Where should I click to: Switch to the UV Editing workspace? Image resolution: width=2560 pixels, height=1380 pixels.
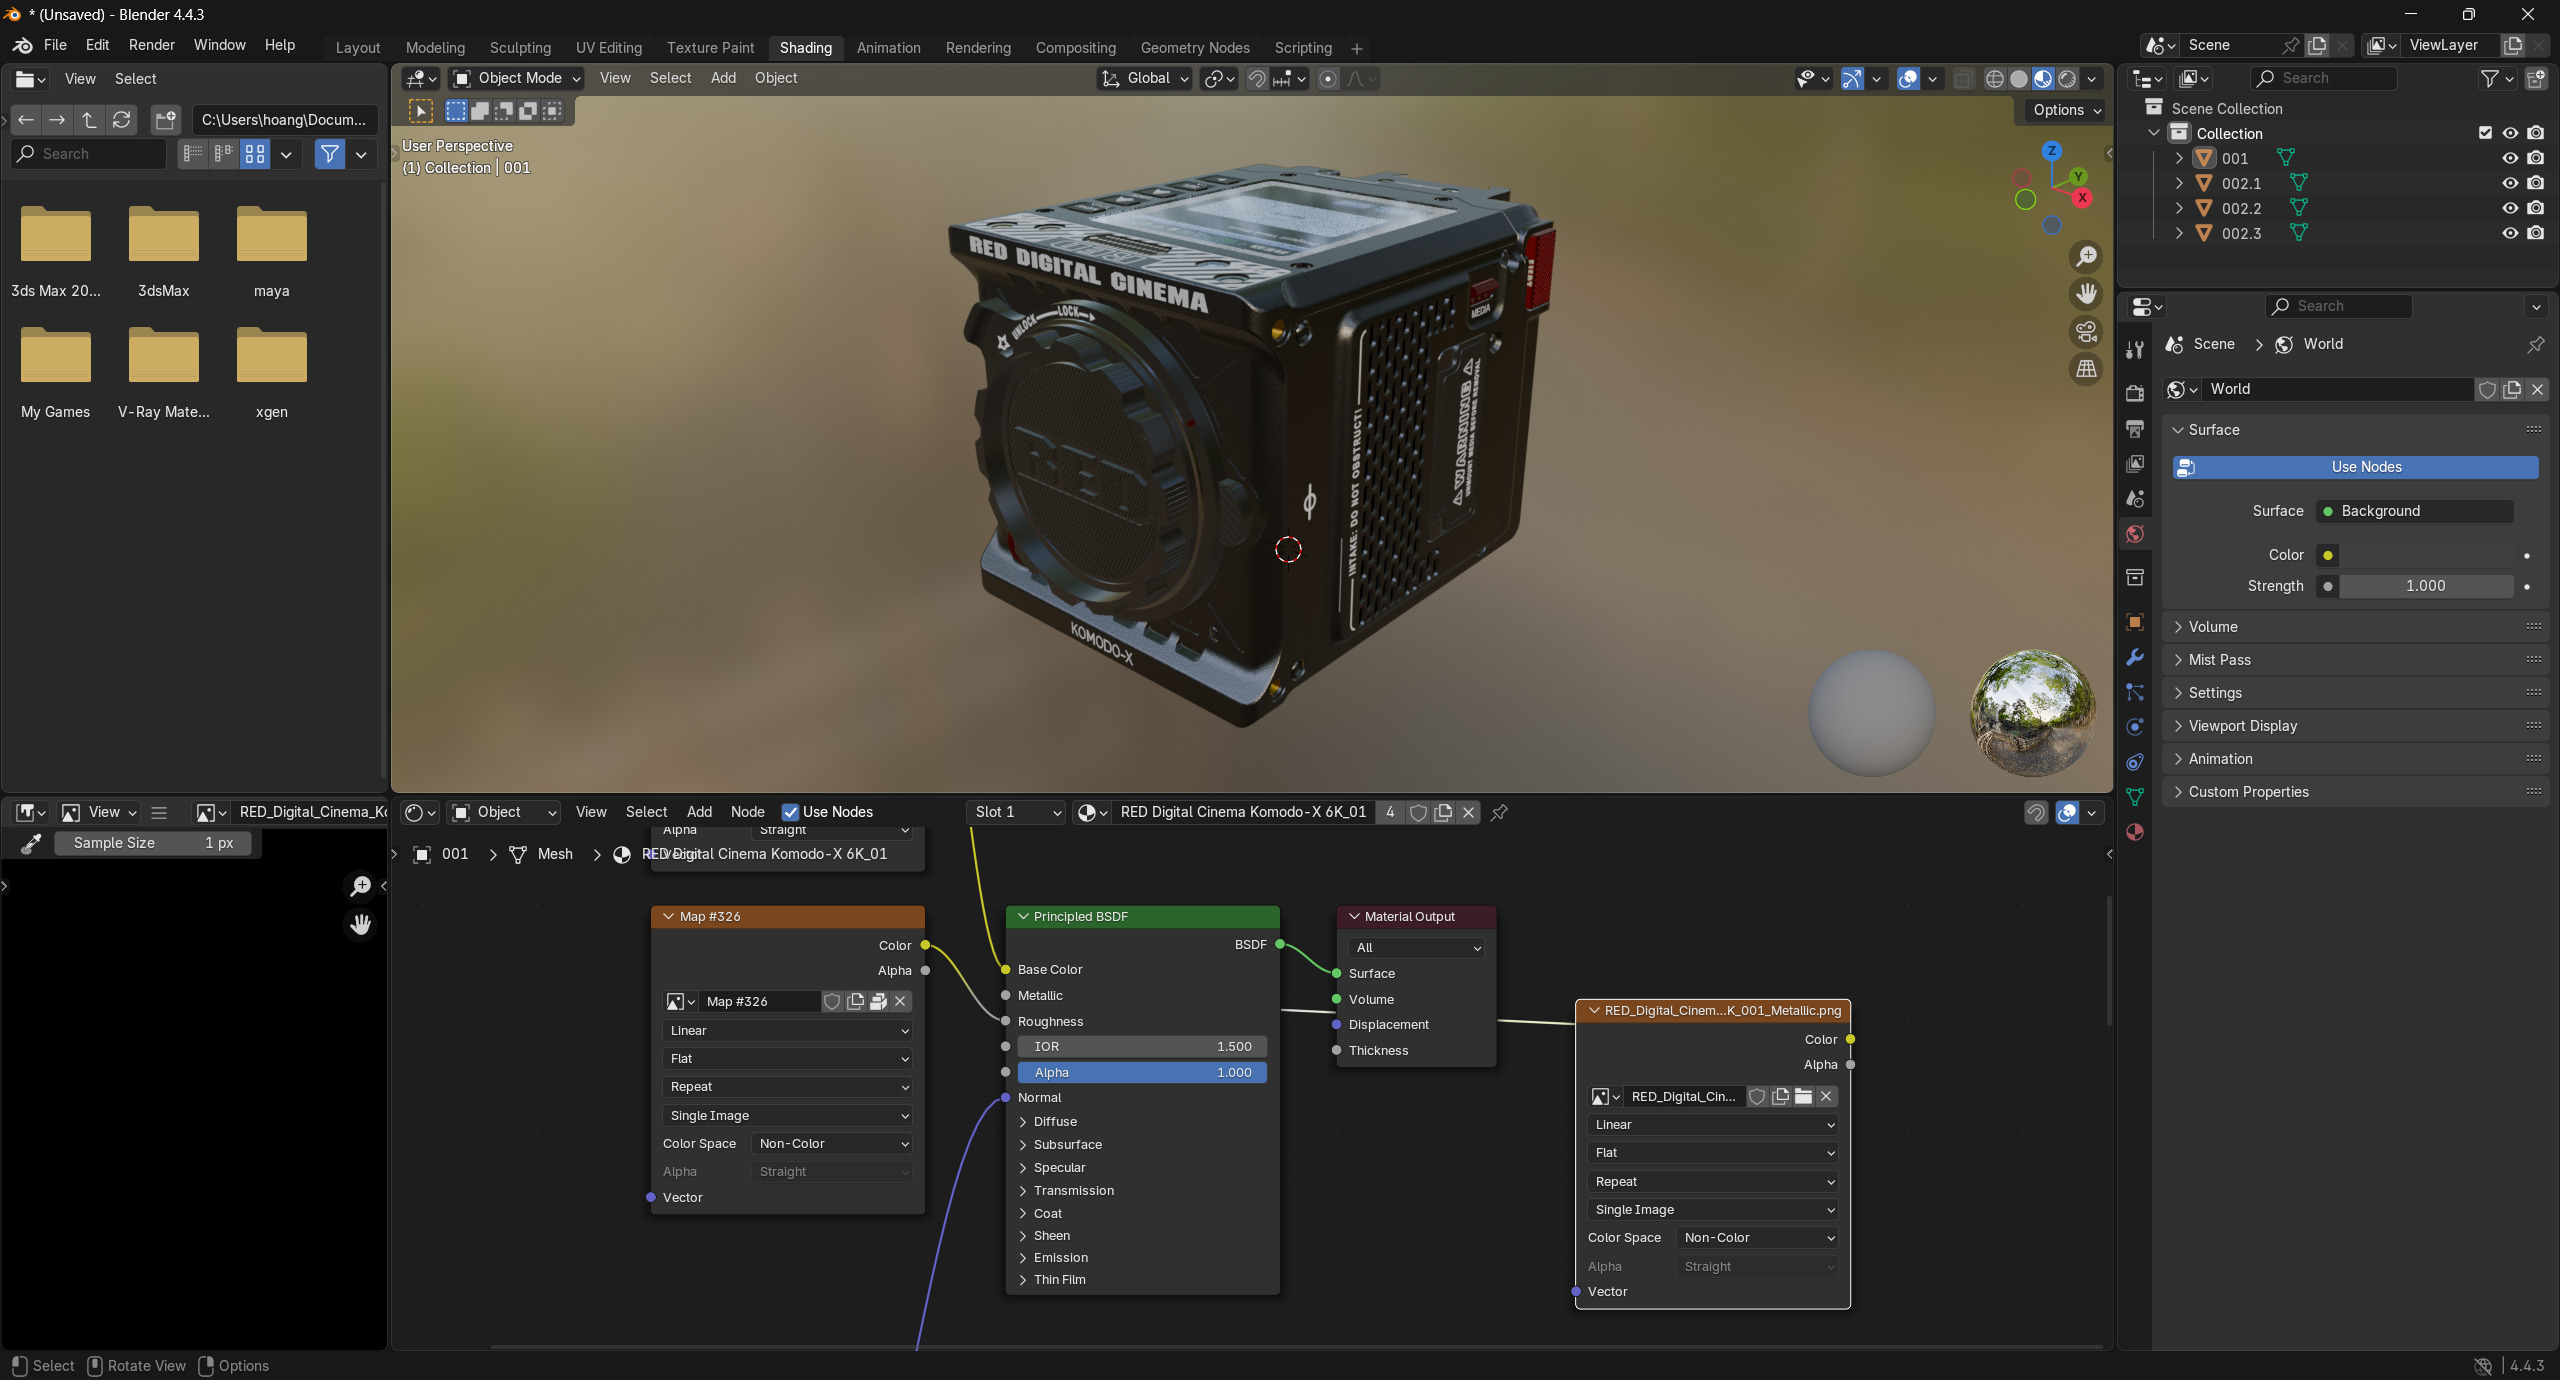pyautogui.click(x=608, y=48)
